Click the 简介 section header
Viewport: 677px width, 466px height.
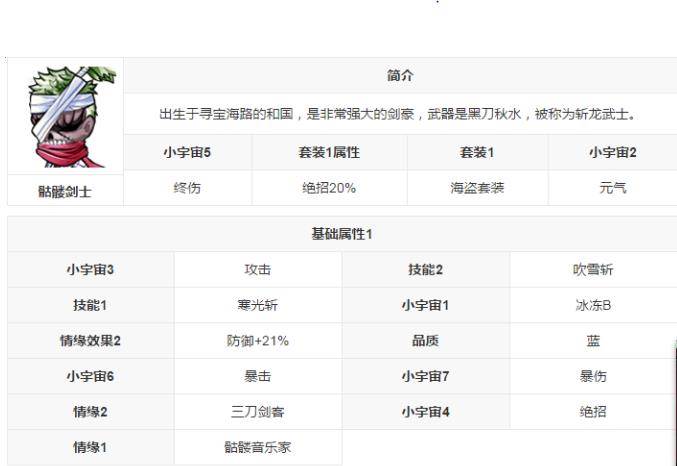coord(400,76)
